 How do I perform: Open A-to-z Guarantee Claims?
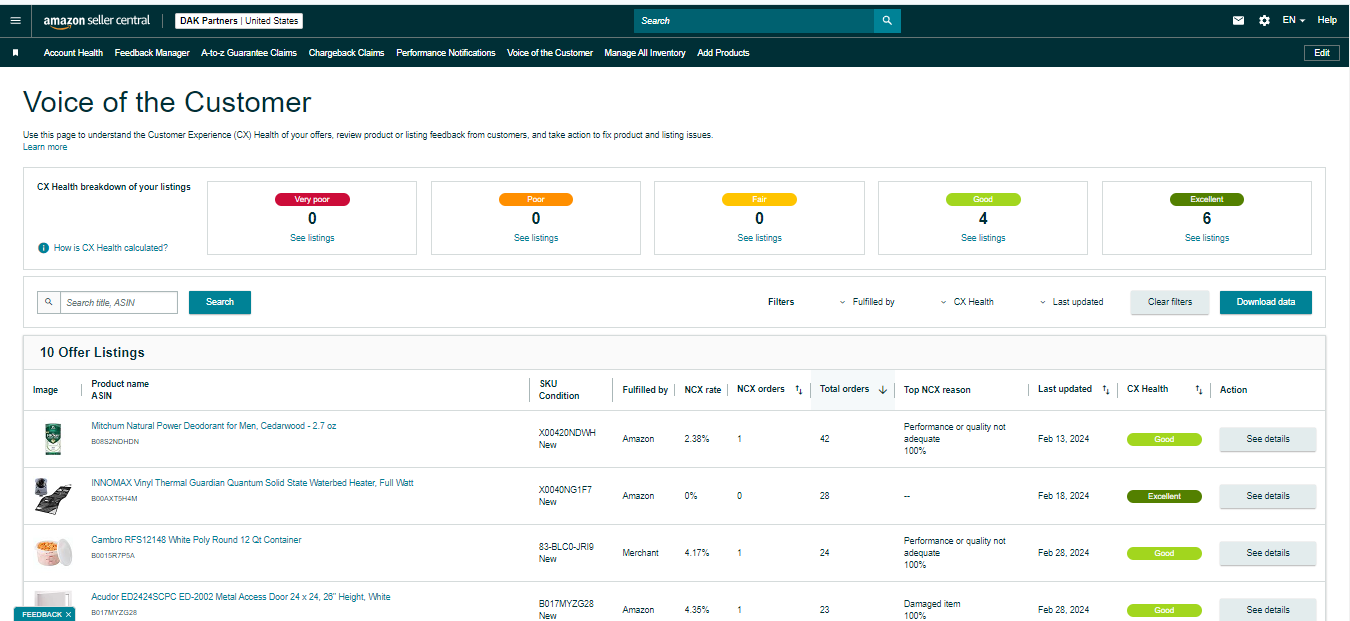(x=249, y=53)
